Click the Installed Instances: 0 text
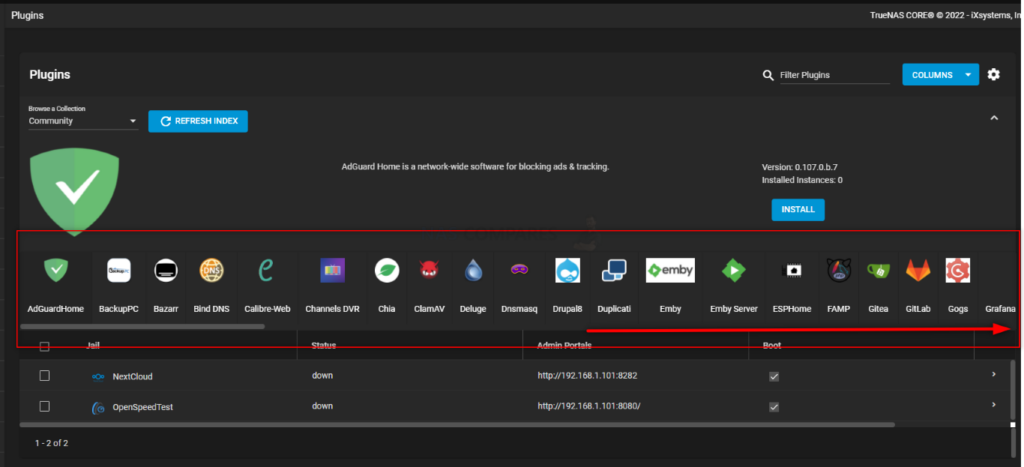The image size is (1024, 467). [x=802, y=180]
